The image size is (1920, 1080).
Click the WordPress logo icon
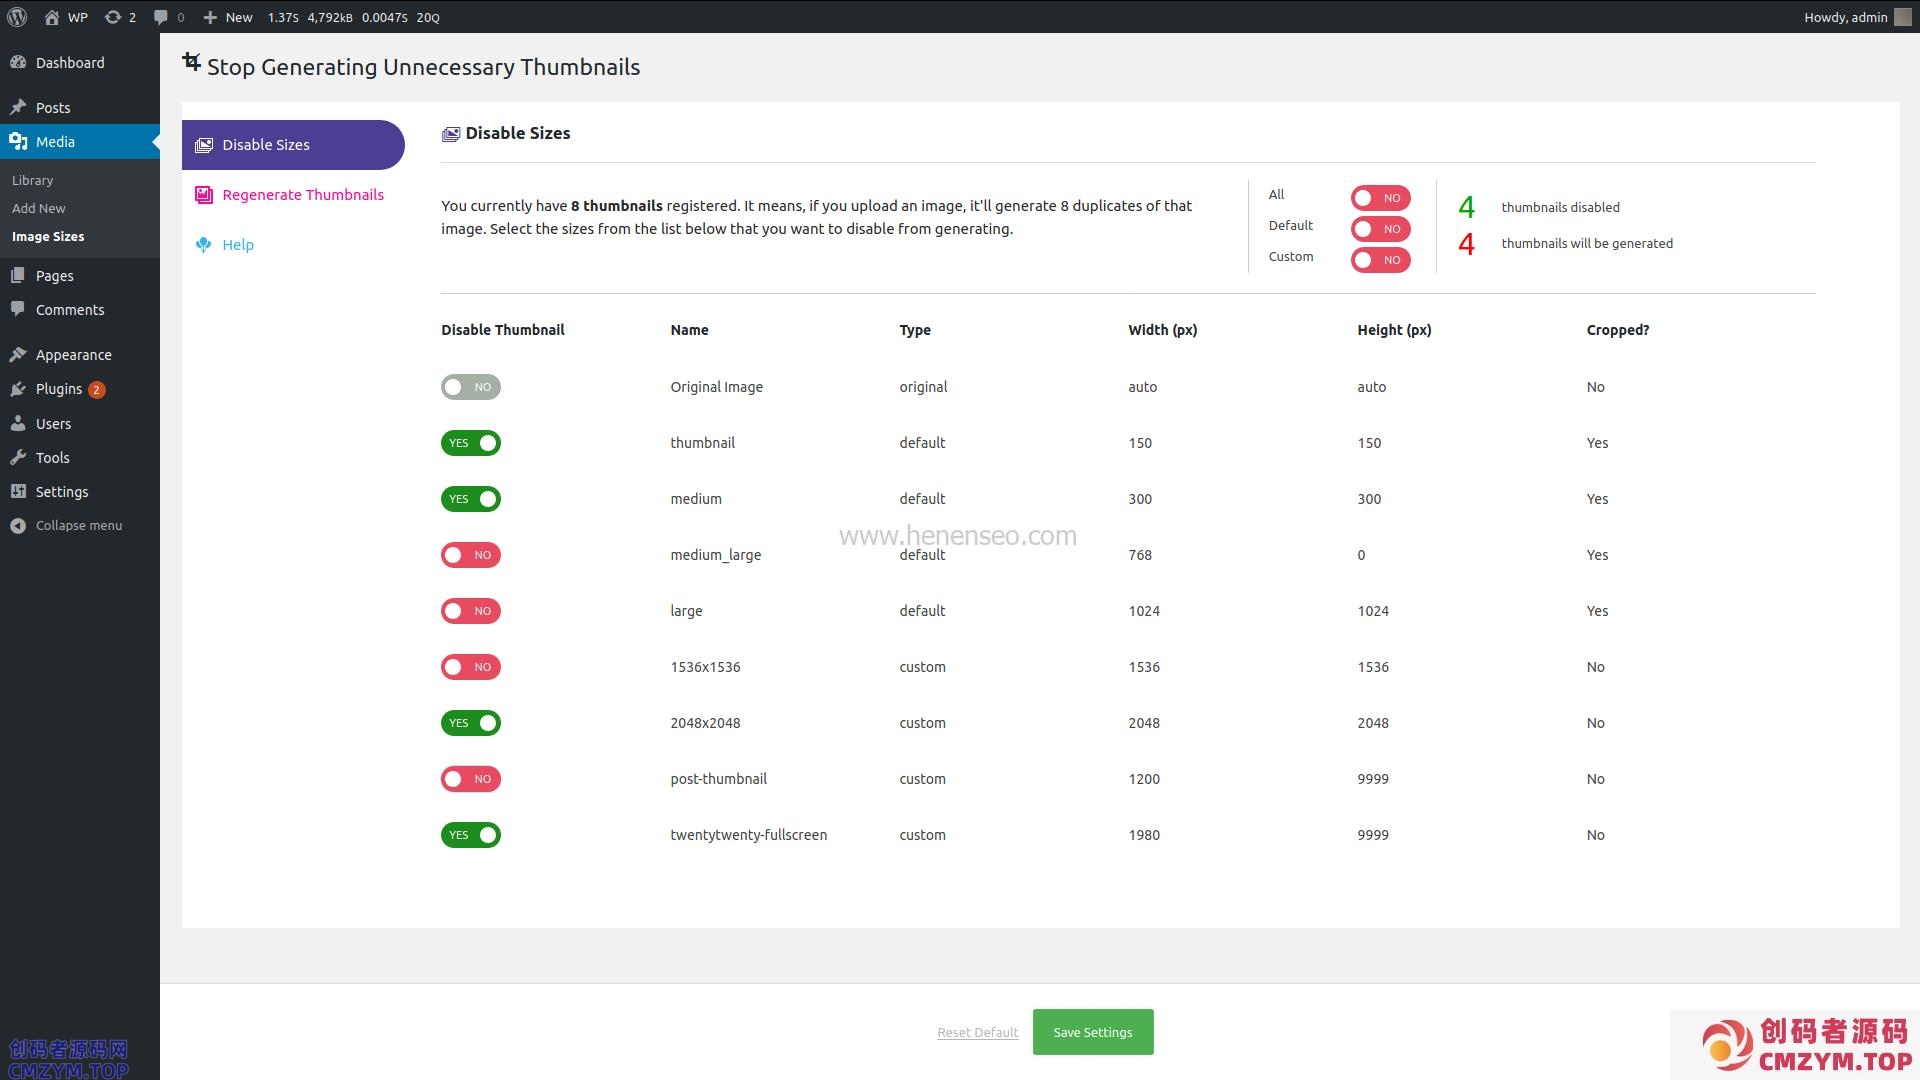[x=17, y=17]
